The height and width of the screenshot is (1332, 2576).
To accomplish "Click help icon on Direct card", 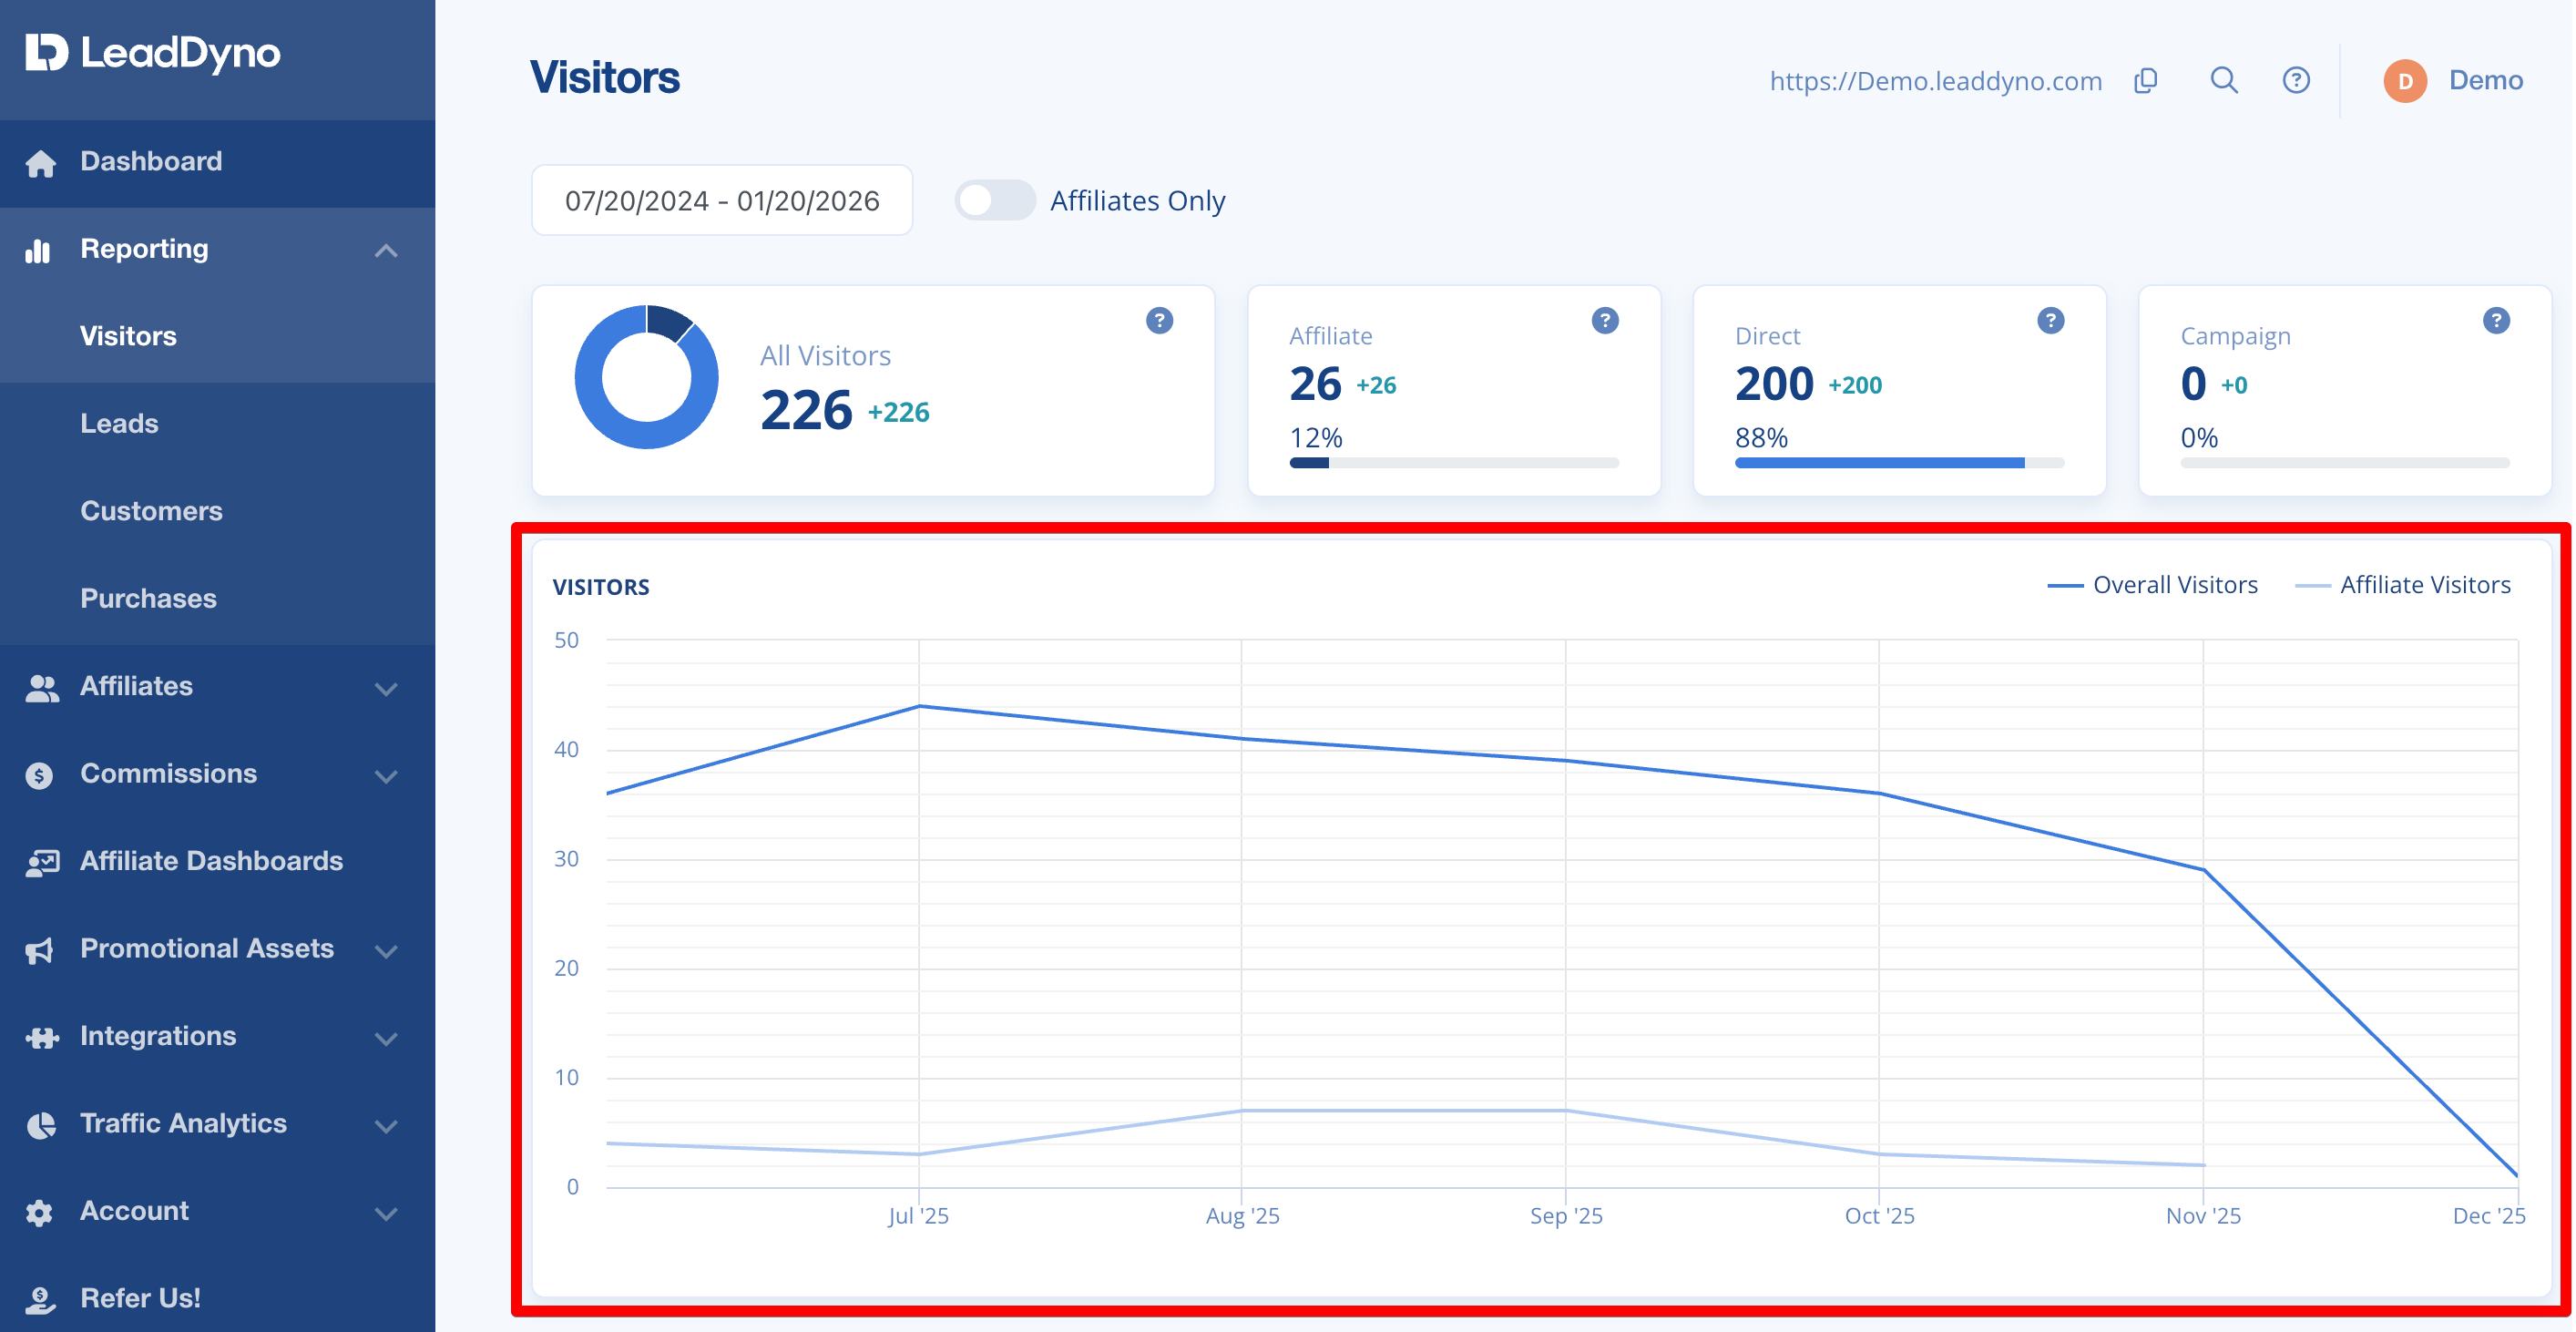I will point(2051,321).
